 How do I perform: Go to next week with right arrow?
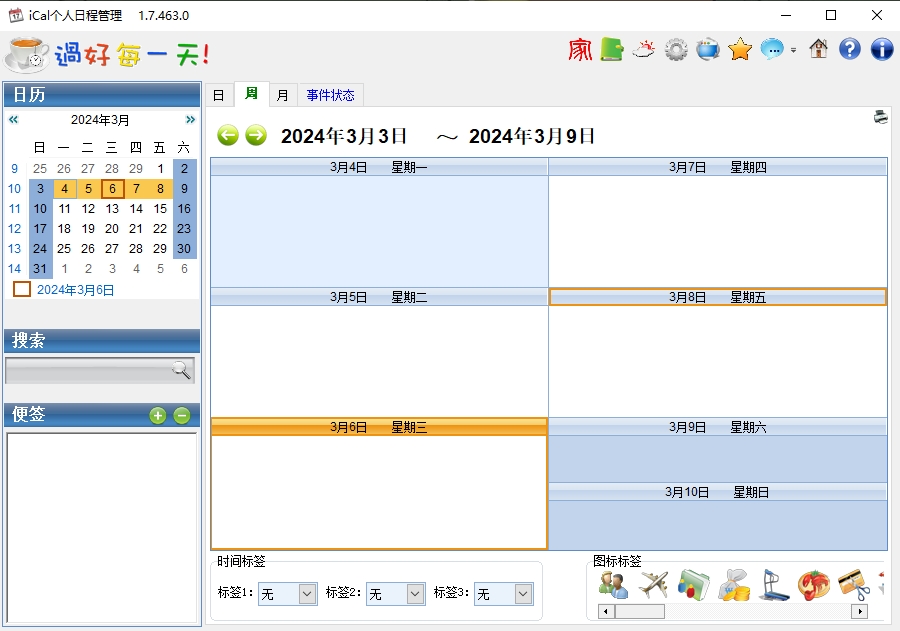click(x=256, y=136)
